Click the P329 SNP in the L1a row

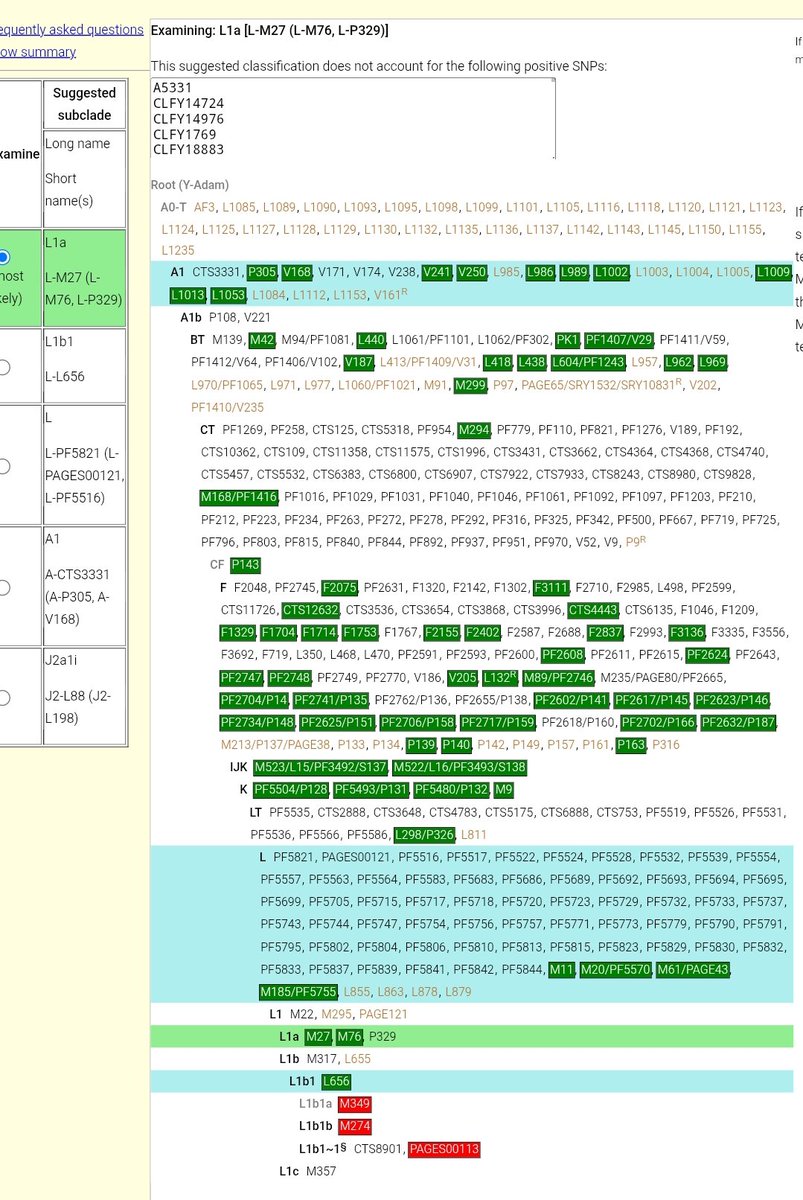tap(382, 1036)
